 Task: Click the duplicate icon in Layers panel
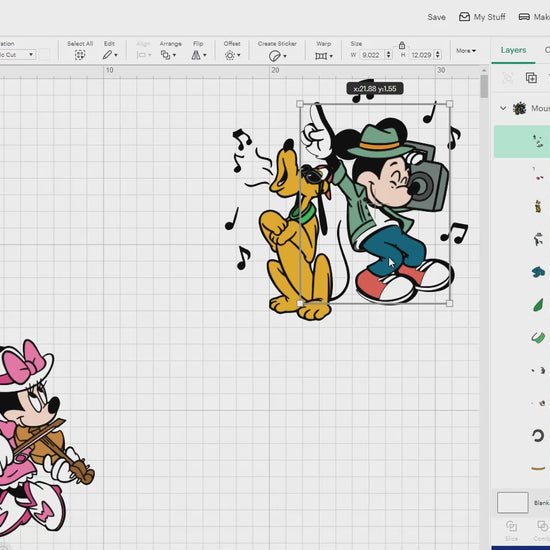point(531,78)
